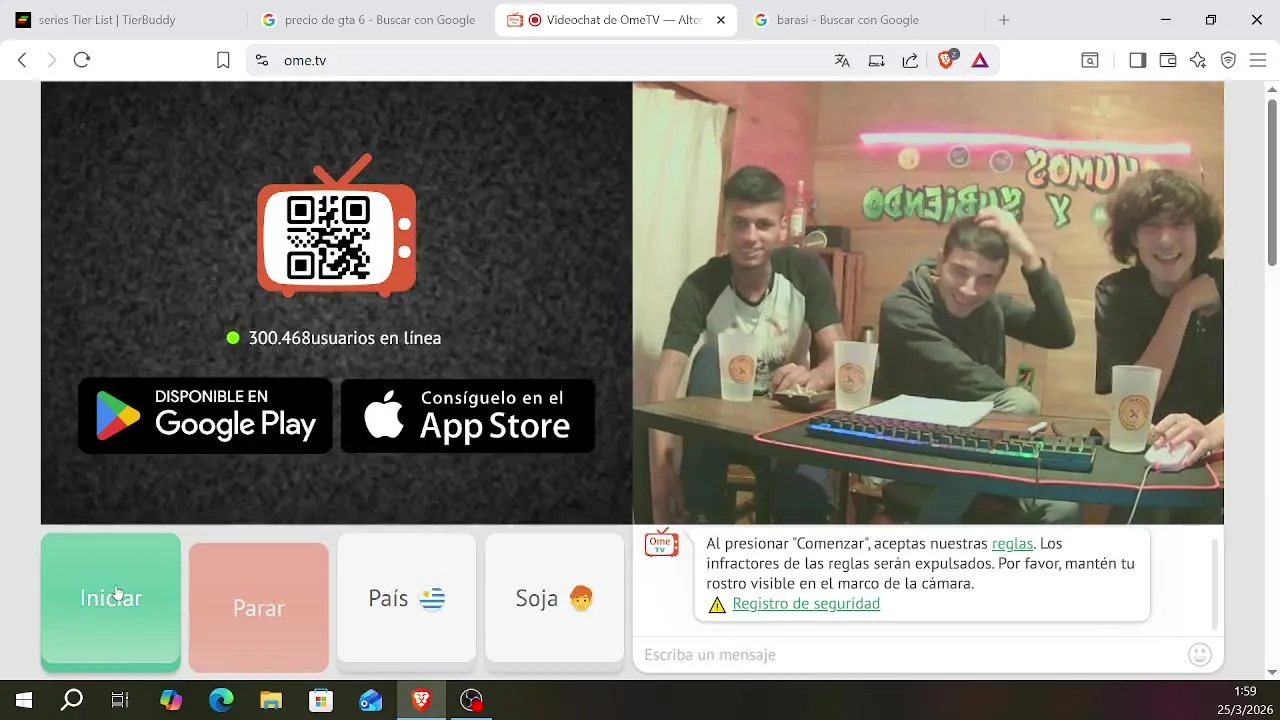This screenshot has height=720, width=1280.
Task: Open the browser hamburger menu
Action: point(1258,60)
